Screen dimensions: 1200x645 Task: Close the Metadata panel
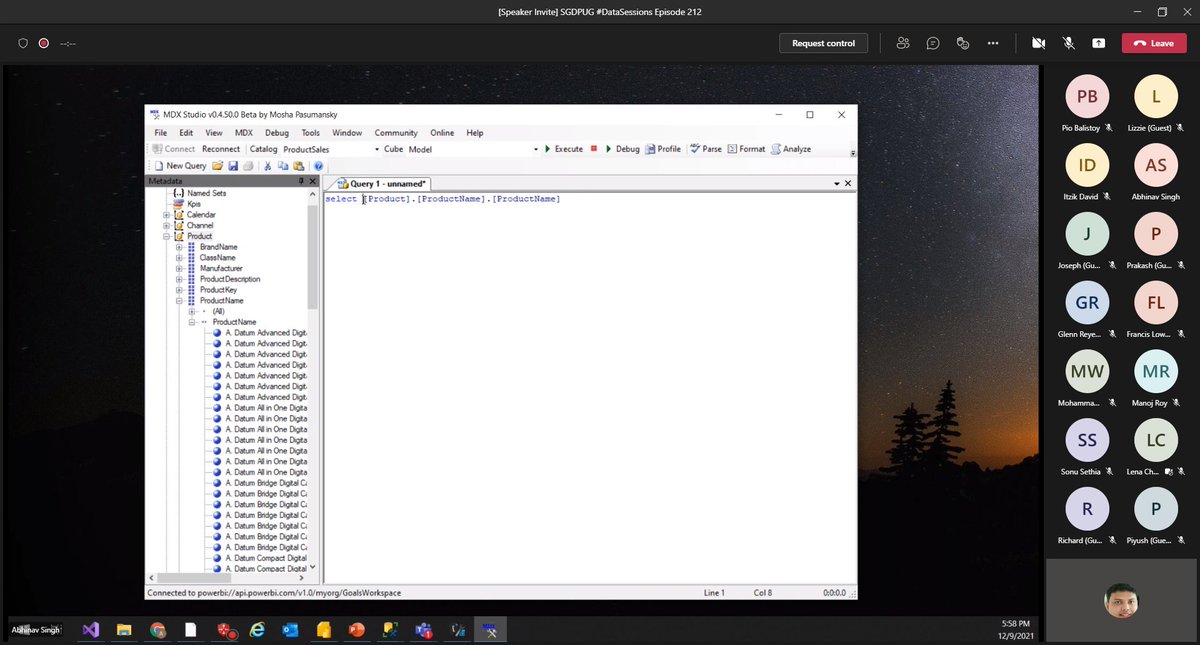(x=313, y=181)
